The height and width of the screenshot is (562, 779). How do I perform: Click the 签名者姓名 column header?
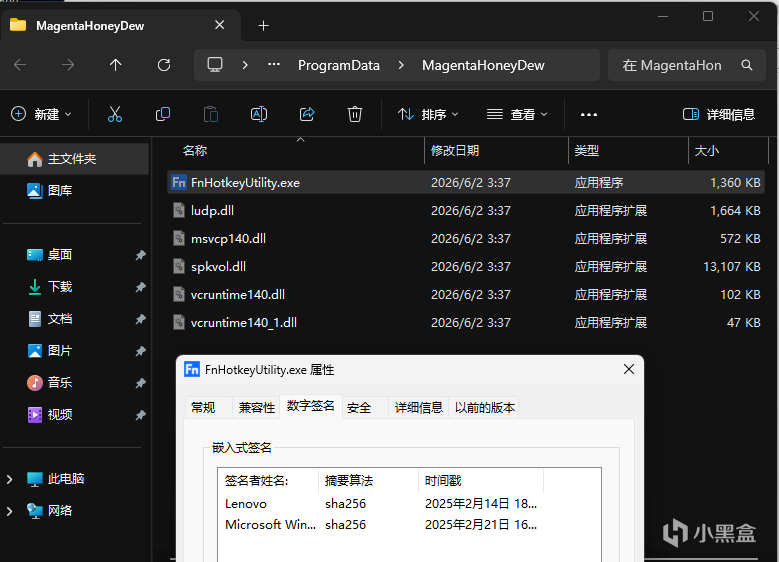tap(268, 481)
